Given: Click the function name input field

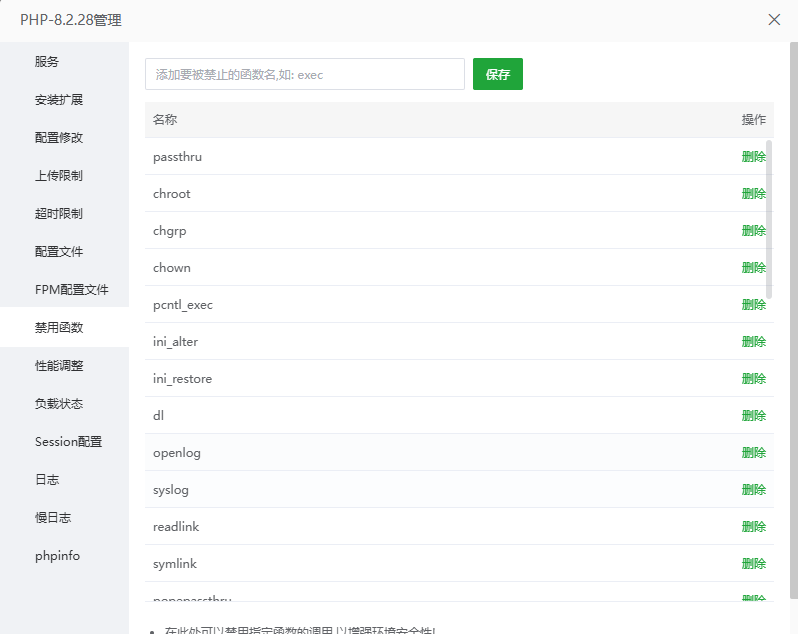Looking at the screenshot, I should (x=304, y=74).
